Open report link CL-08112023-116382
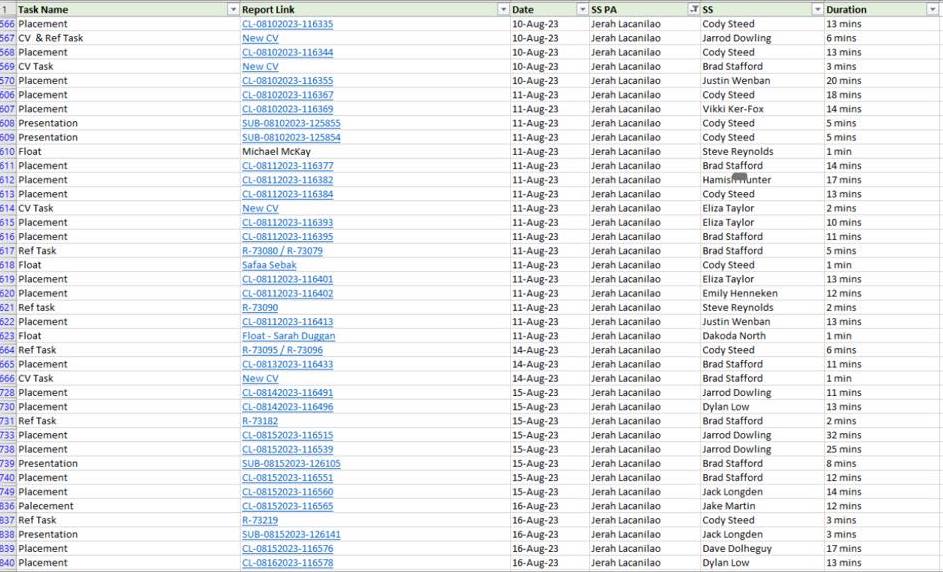 (x=287, y=180)
